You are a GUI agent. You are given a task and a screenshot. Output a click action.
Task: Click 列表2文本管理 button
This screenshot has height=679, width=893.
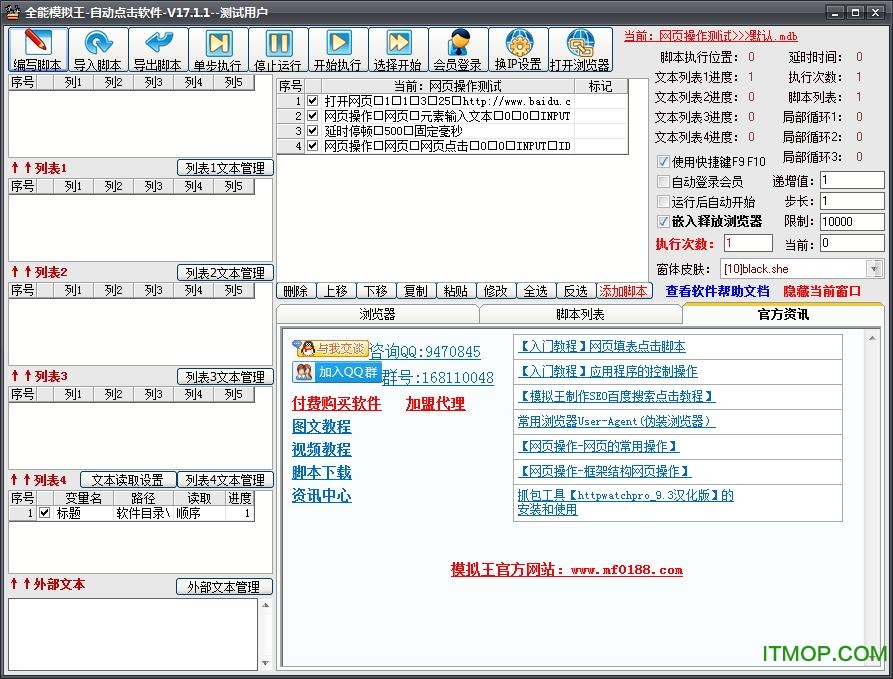tap(225, 273)
